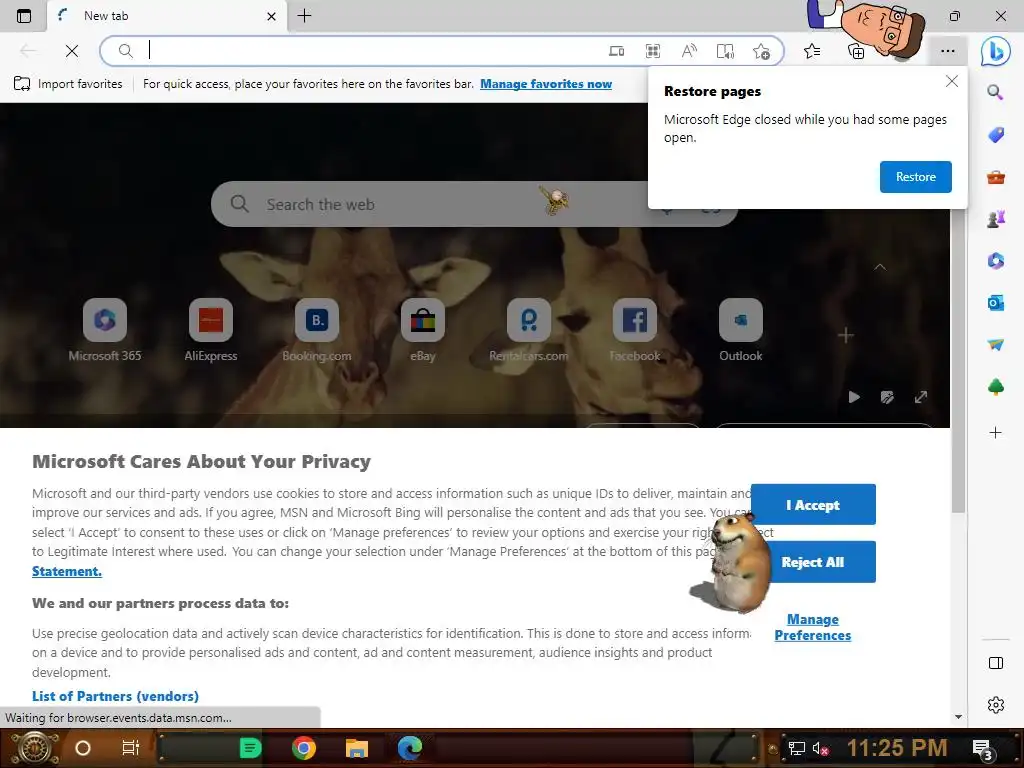This screenshot has width=1024, height=768.
Task: Open sidebar Games chess icon
Action: coord(995,219)
